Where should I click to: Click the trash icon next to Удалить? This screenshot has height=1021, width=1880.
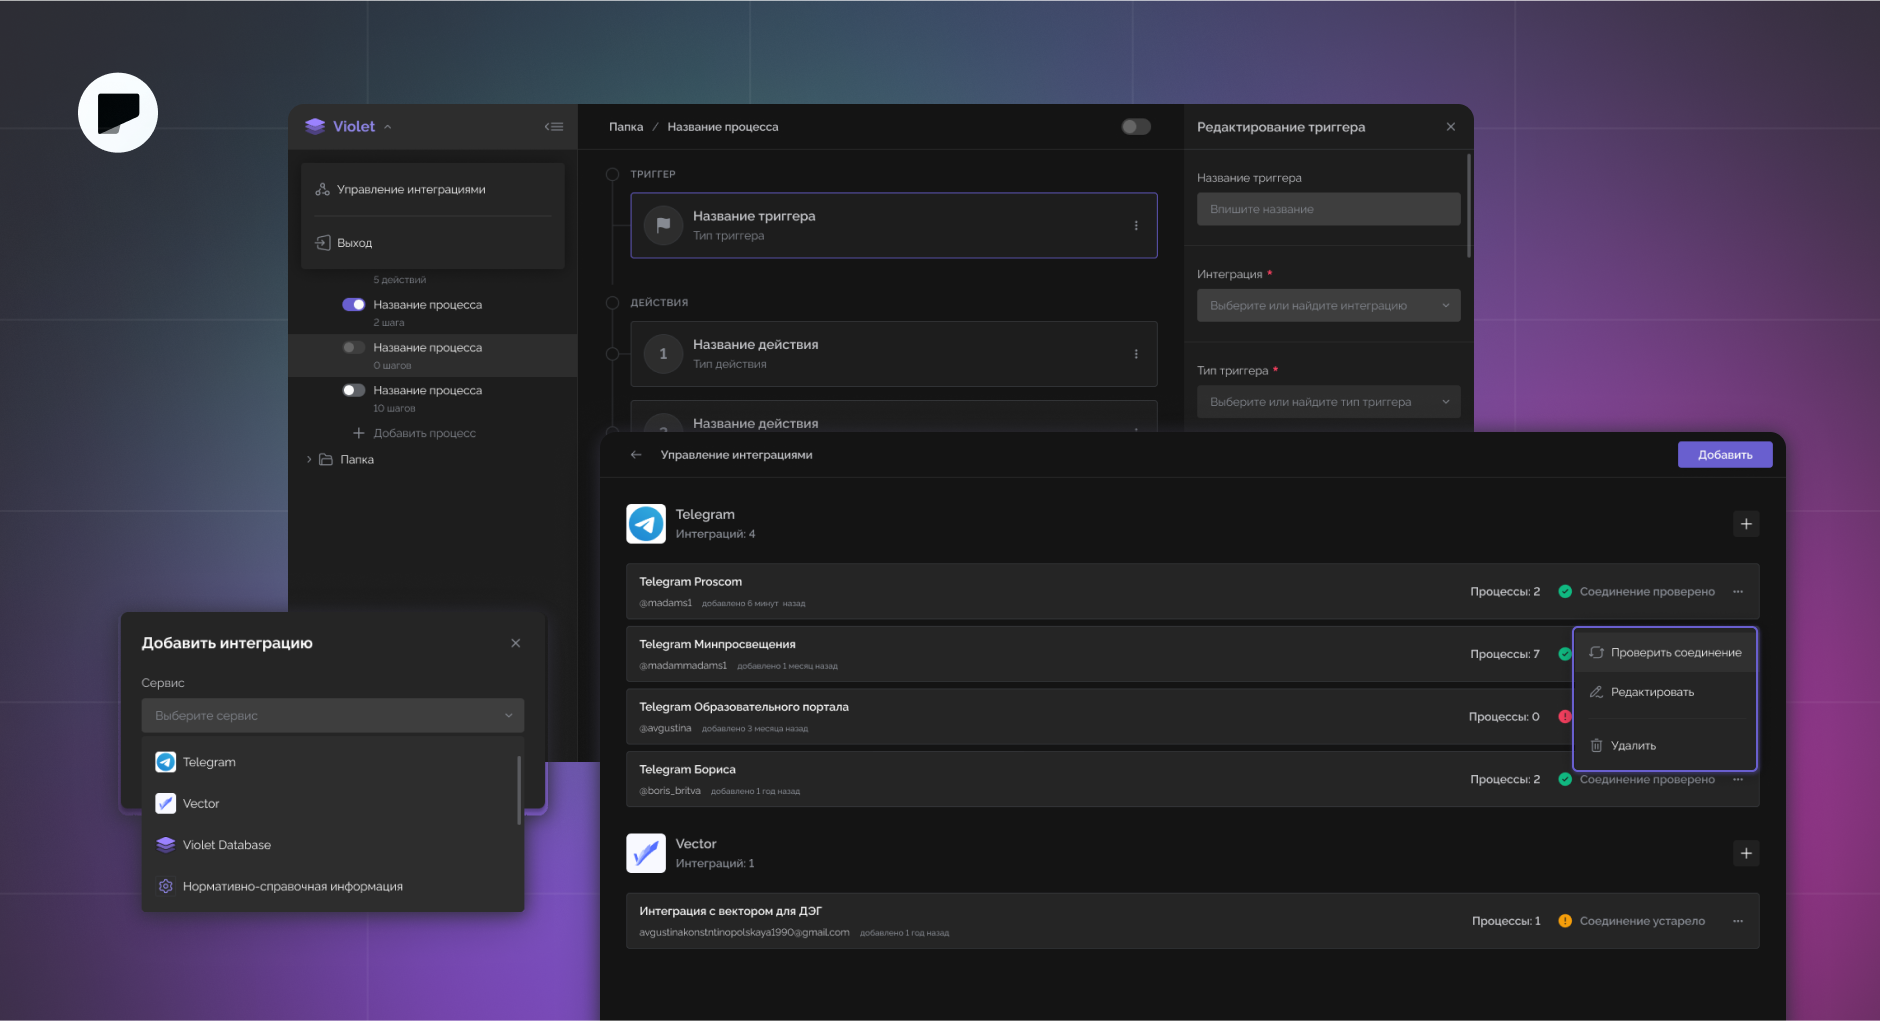coord(1596,746)
